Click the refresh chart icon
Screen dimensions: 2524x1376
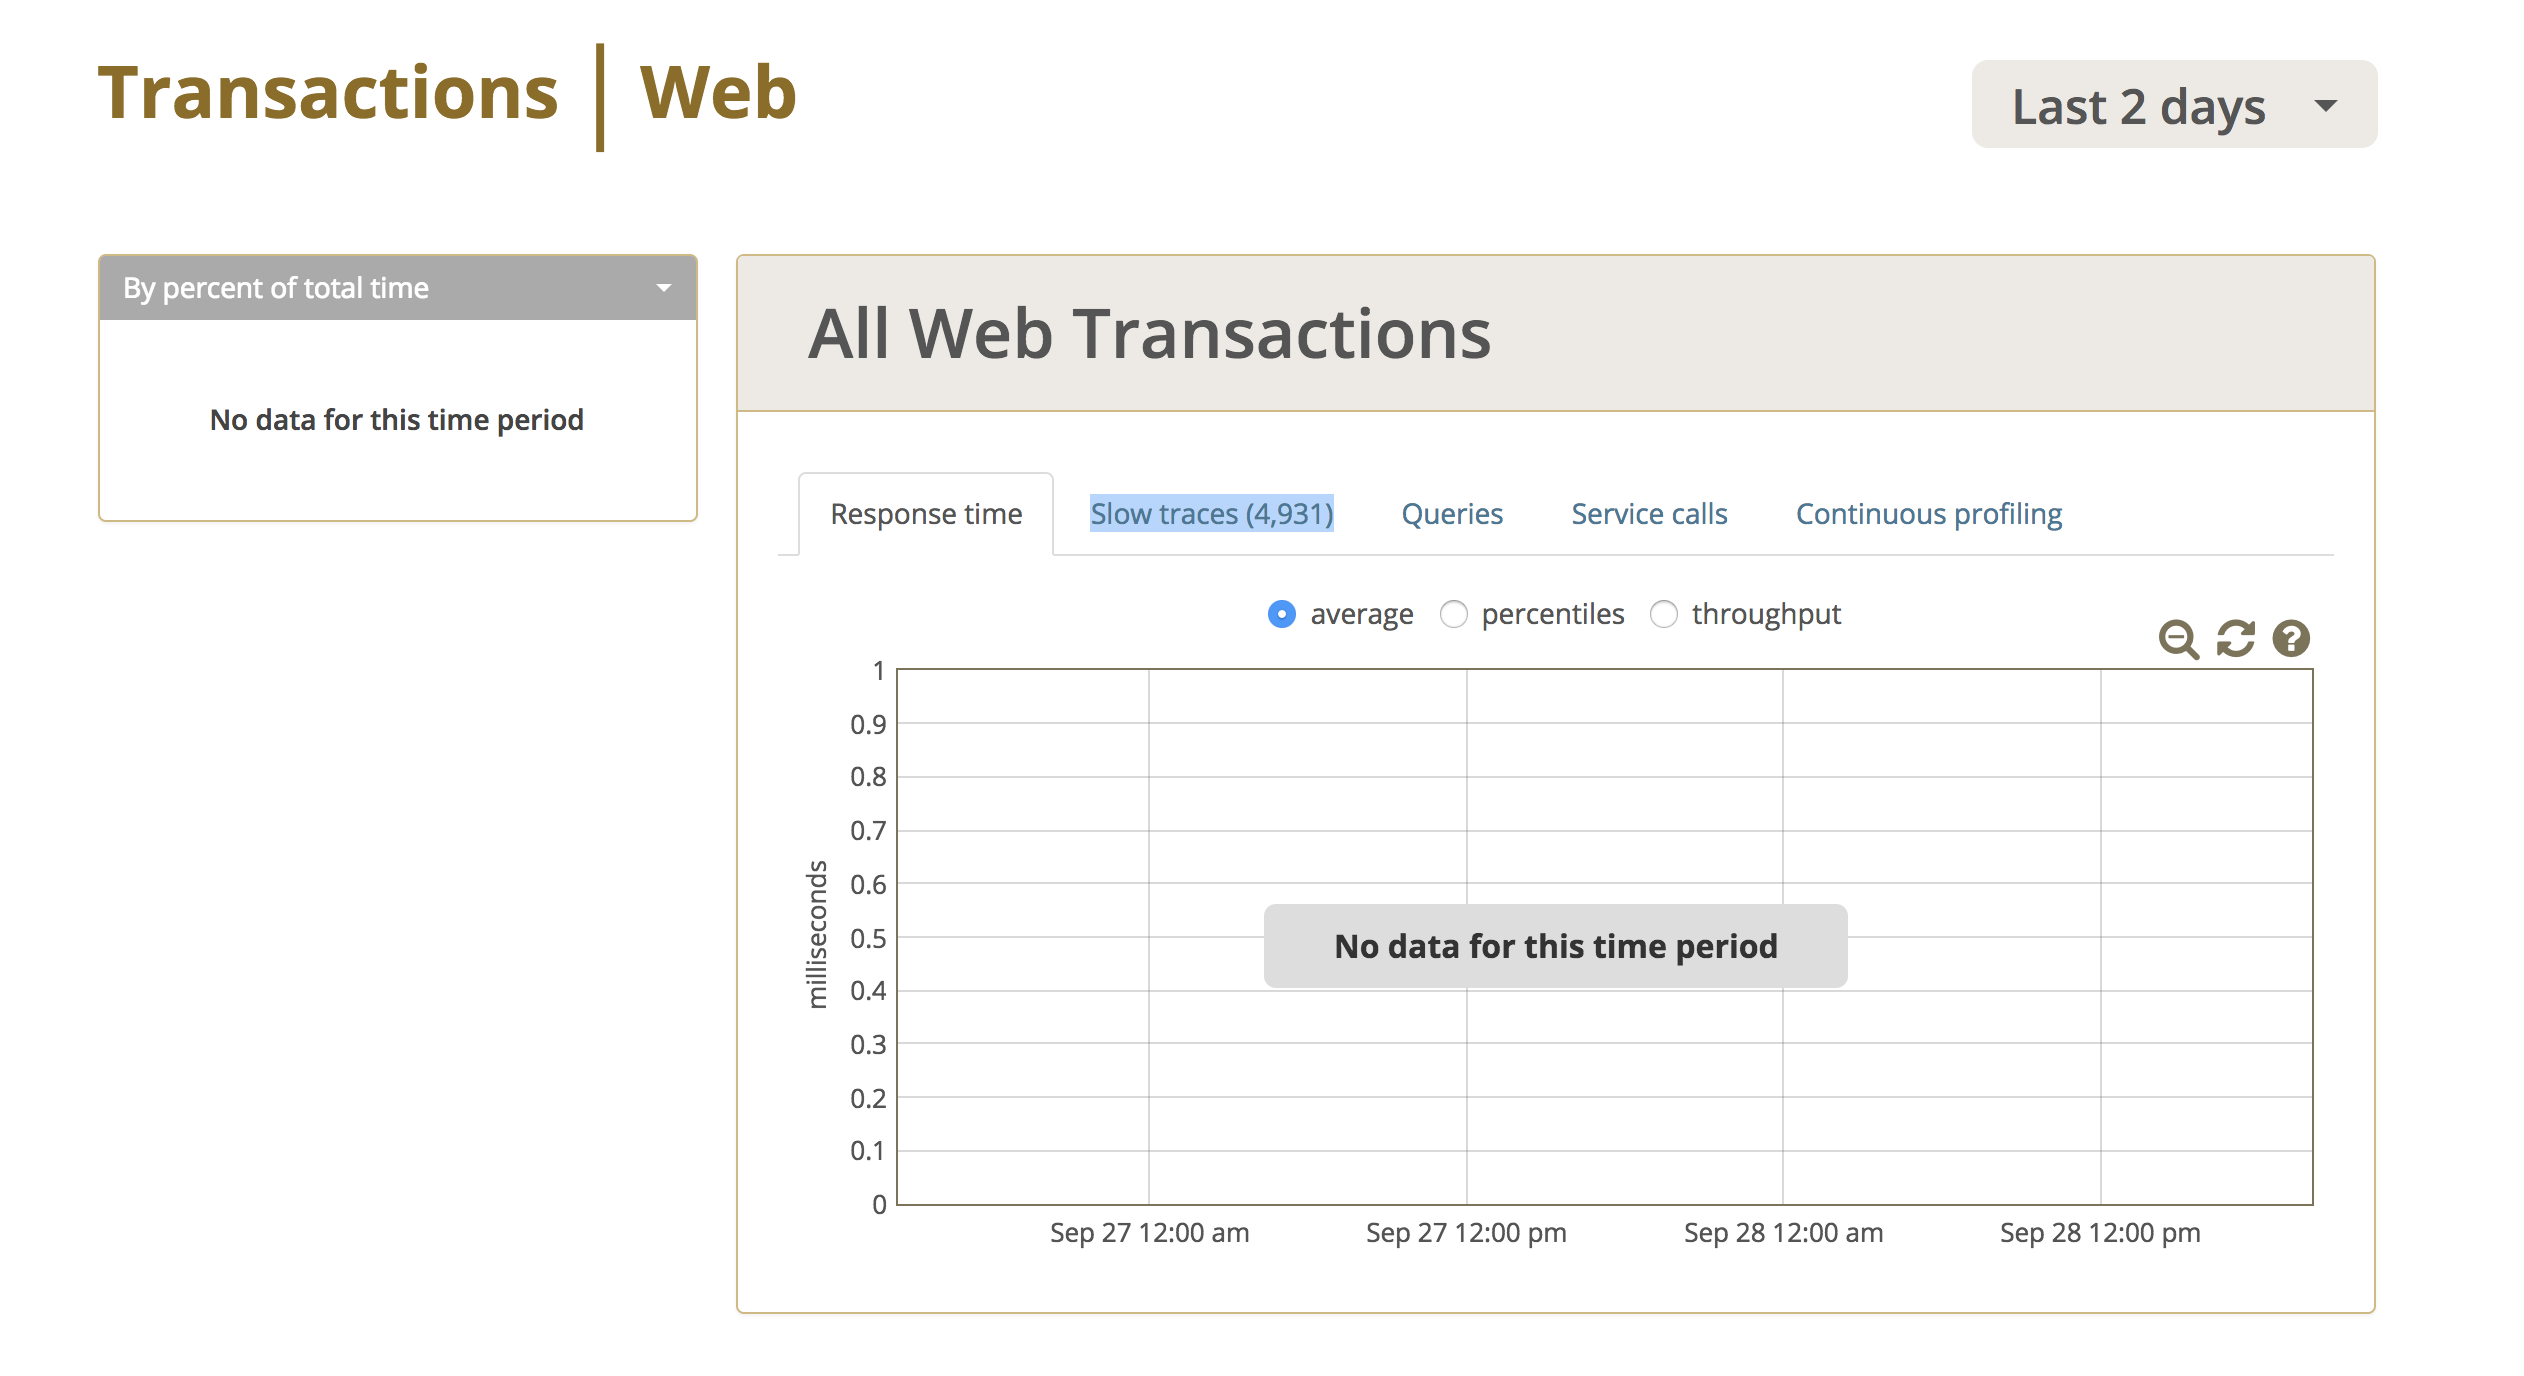pos(2235,638)
